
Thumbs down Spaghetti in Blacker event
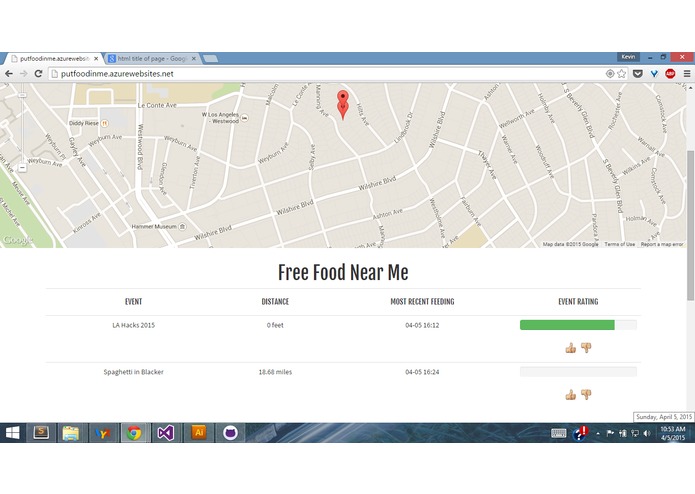(x=586, y=394)
